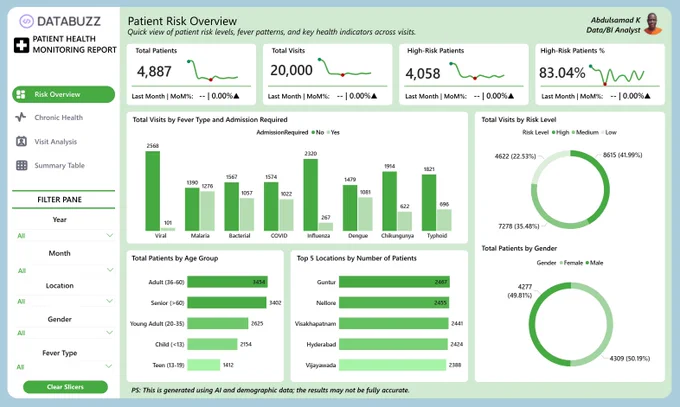Select the Typhoid Yes-admission bar 696
The height and width of the screenshot is (407, 680).
pos(444,220)
